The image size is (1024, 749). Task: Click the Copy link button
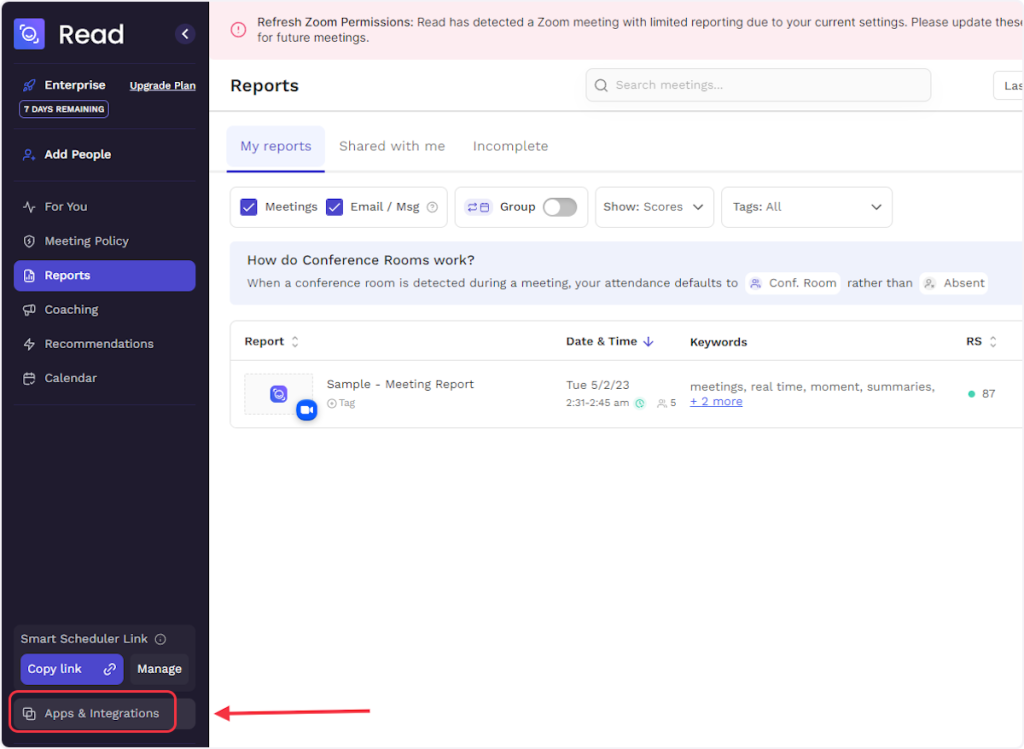pos(71,669)
